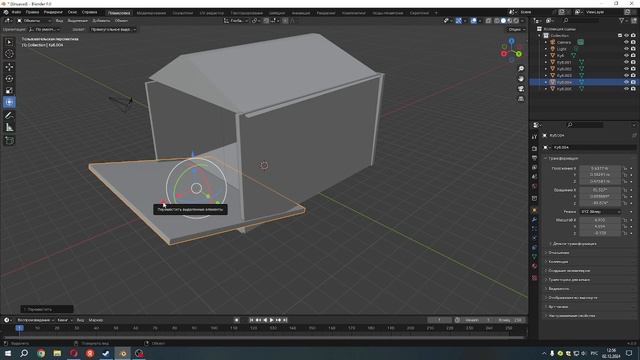Open the Modifiers wrench tab icon
This screenshot has height=360, width=640.
coord(534,220)
